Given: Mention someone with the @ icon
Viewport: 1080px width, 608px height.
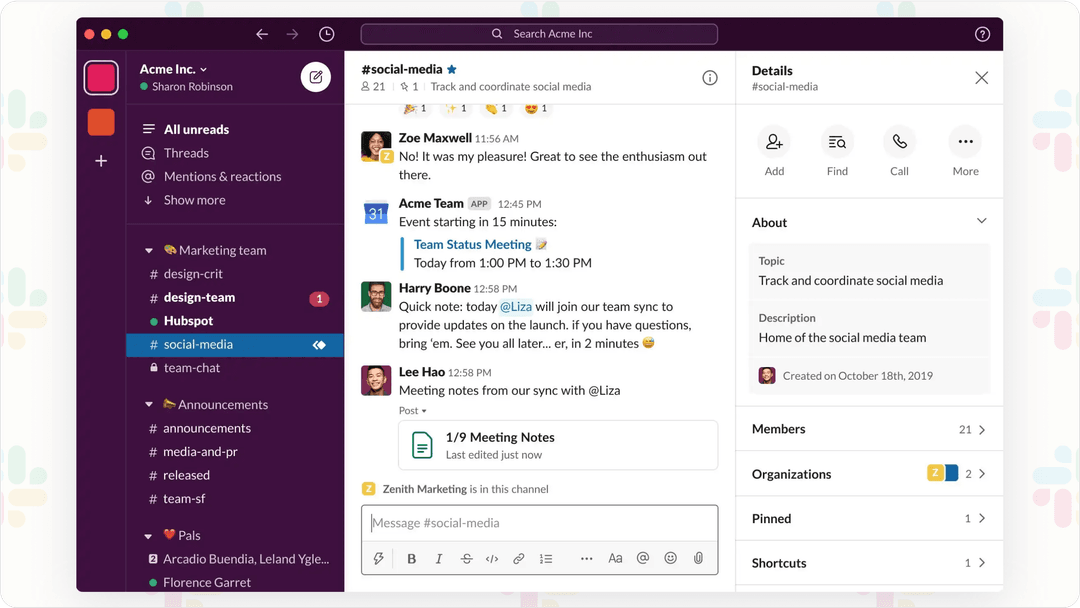Looking at the screenshot, I should (643, 558).
